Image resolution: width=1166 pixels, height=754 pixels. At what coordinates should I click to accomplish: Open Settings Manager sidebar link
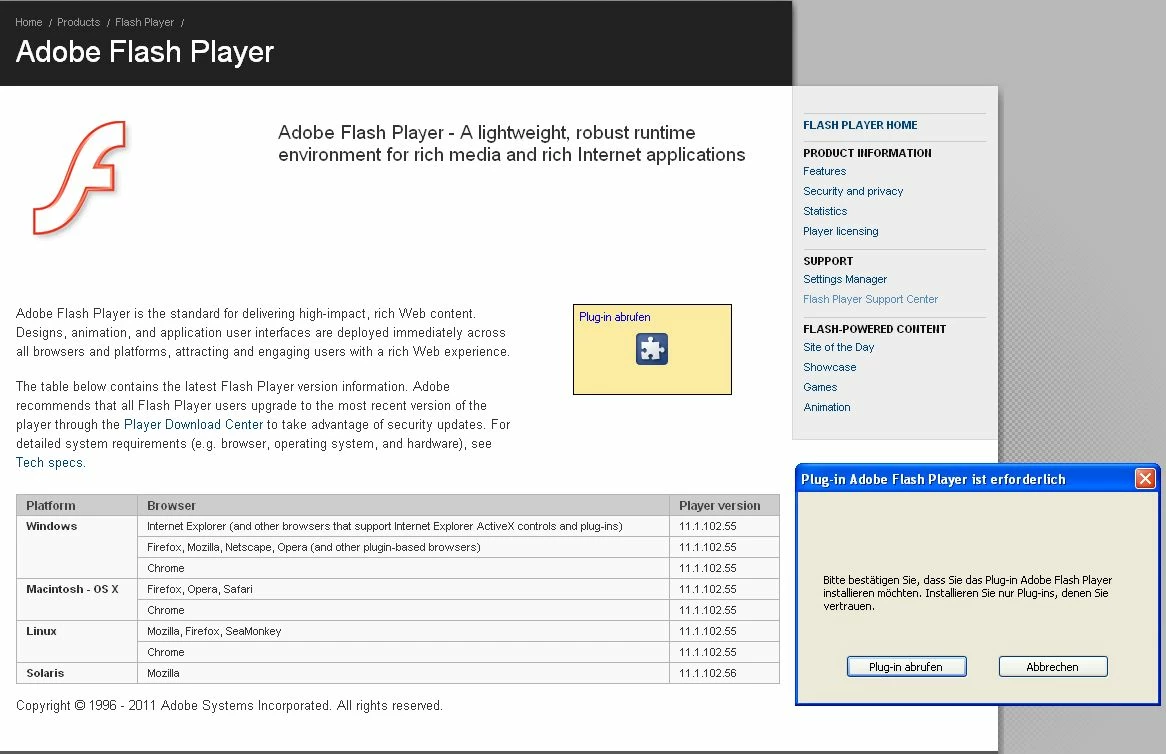(845, 279)
